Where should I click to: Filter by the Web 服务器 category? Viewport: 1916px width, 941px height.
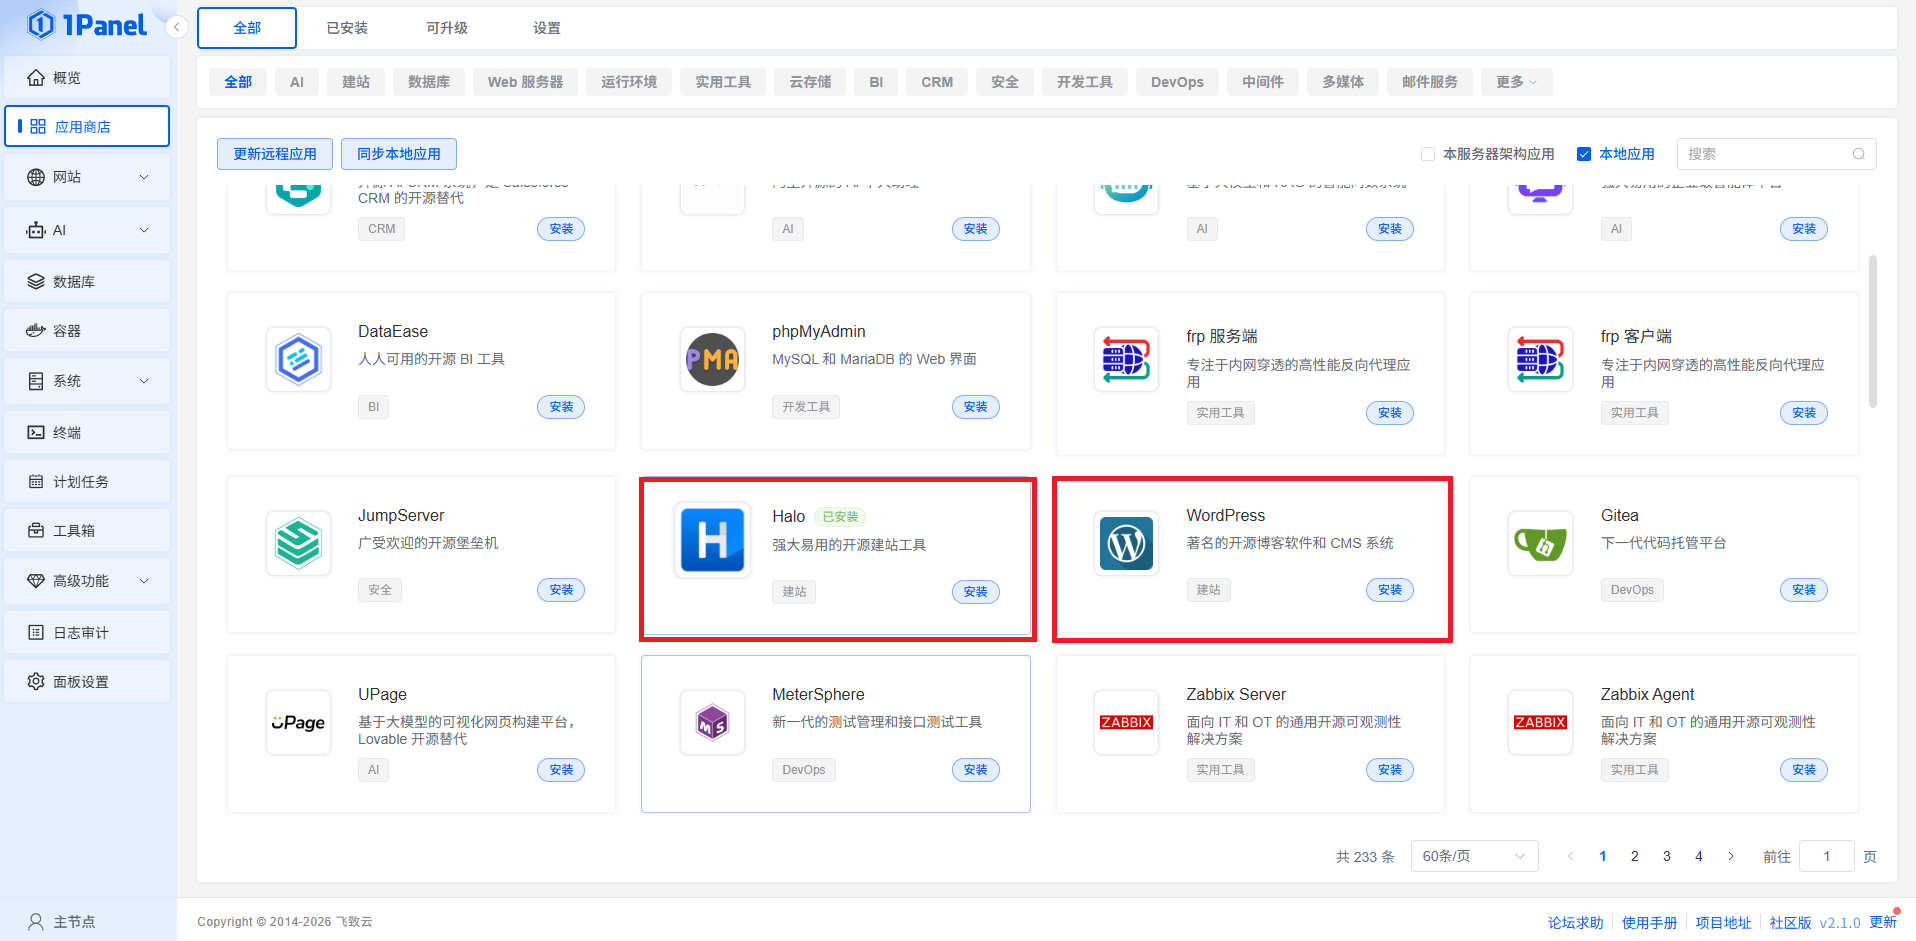click(526, 82)
